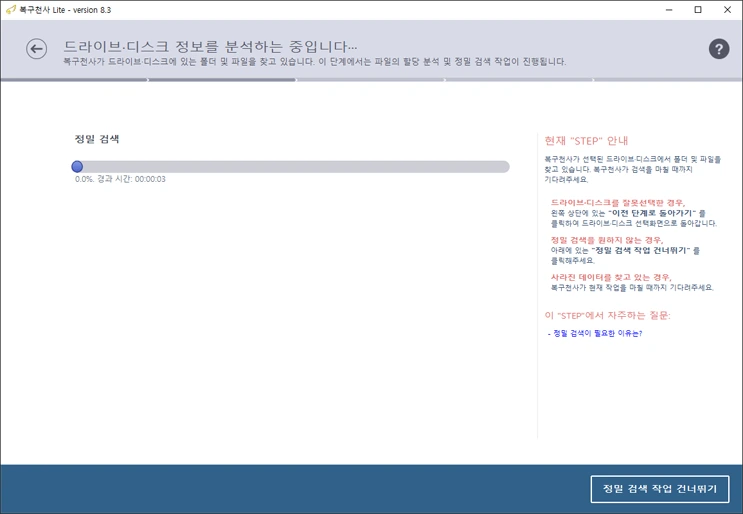
Task: Maximize the 복구천사 Lite window
Action: [x=698, y=9]
